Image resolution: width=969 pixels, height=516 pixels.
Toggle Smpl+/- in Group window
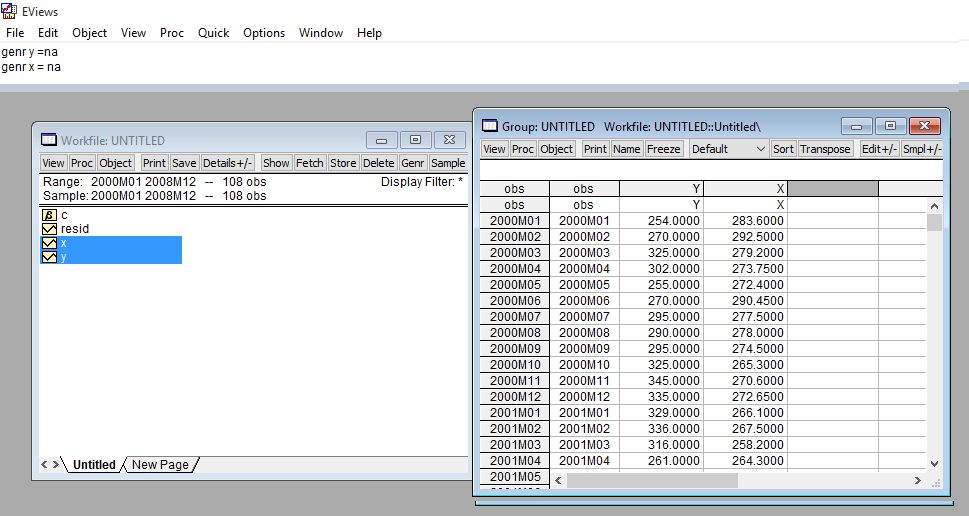[922, 149]
